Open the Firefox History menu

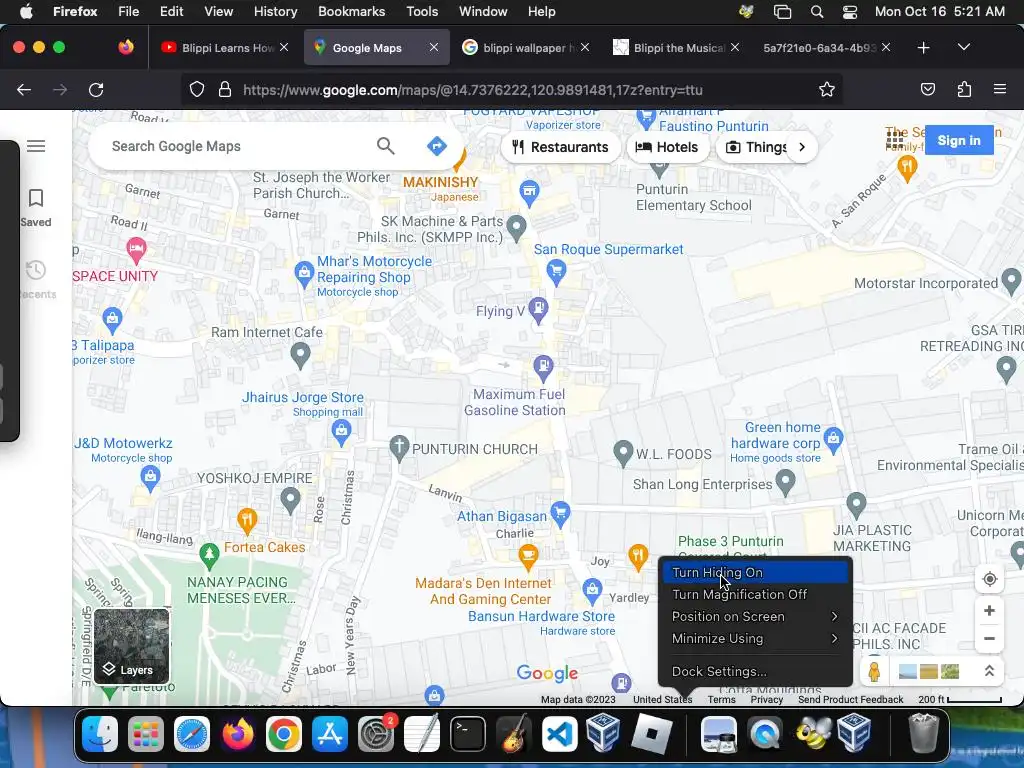[275, 12]
